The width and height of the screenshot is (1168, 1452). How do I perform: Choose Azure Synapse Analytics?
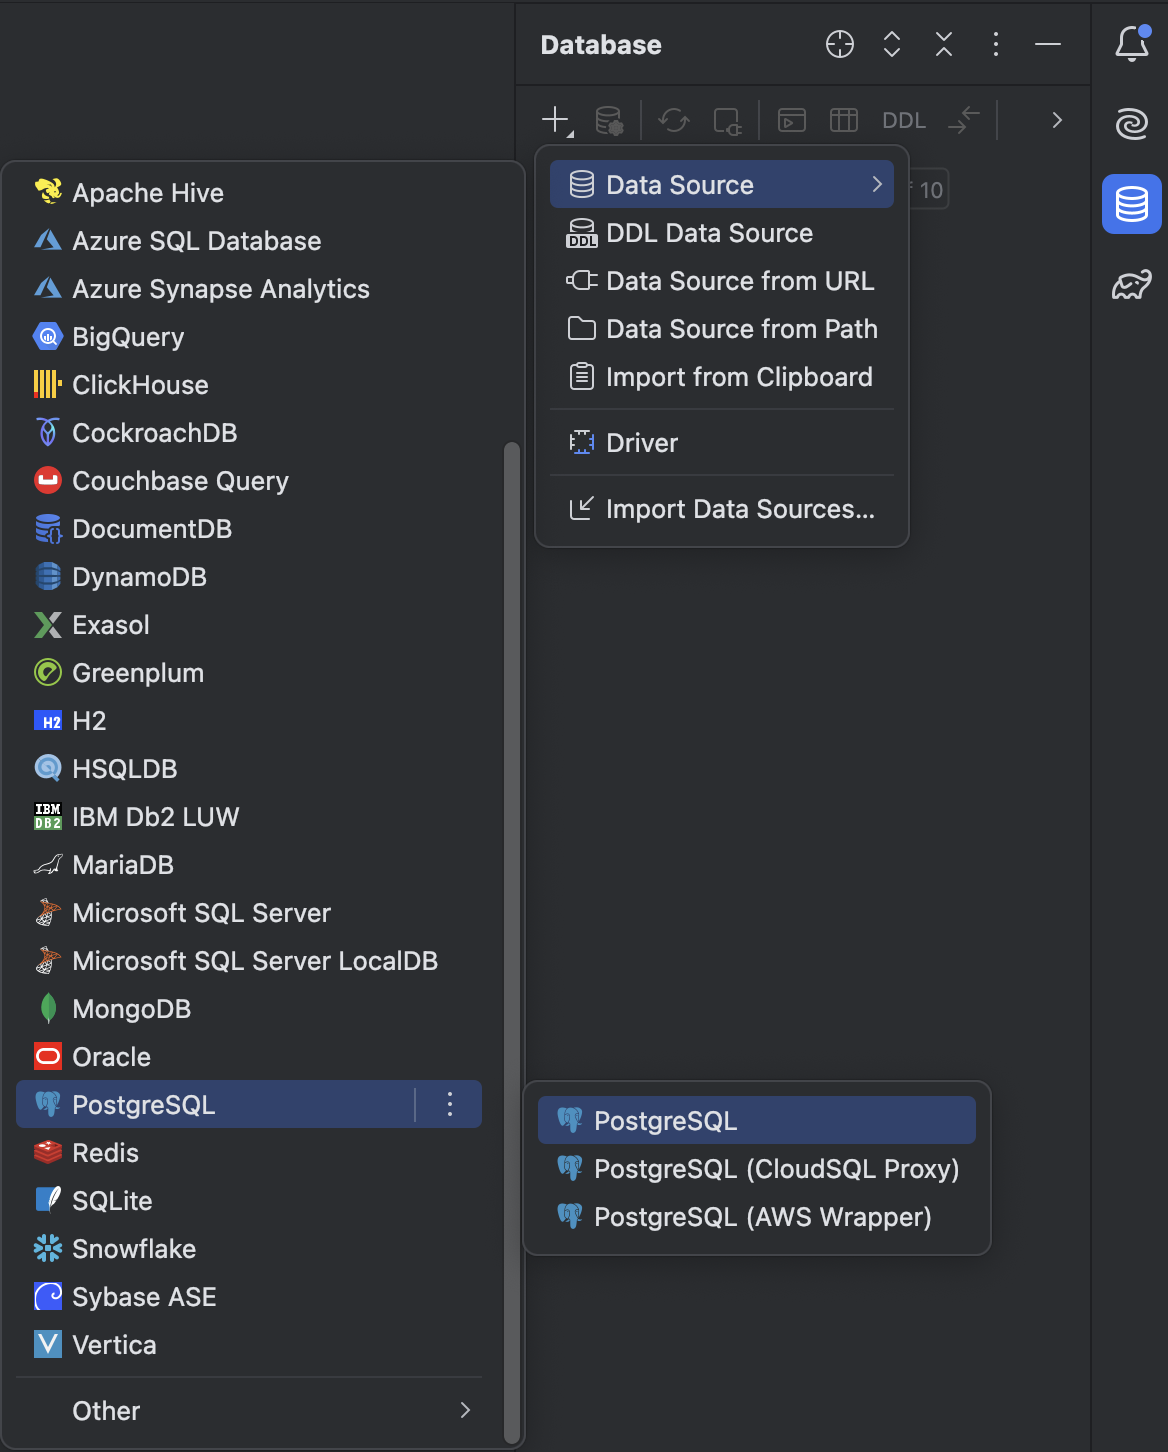(249, 289)
